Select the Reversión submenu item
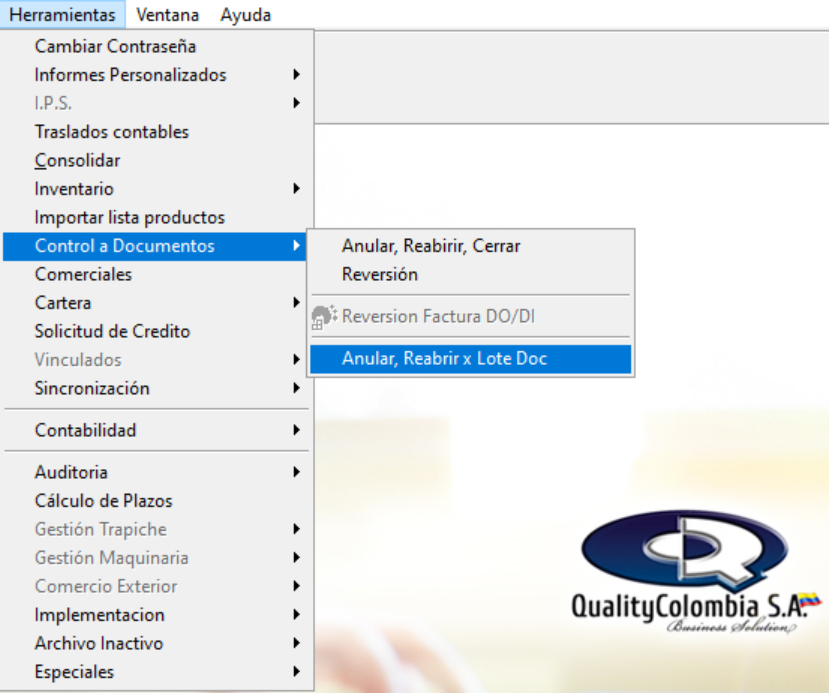 pyautogui.click(x=471, y=275)
